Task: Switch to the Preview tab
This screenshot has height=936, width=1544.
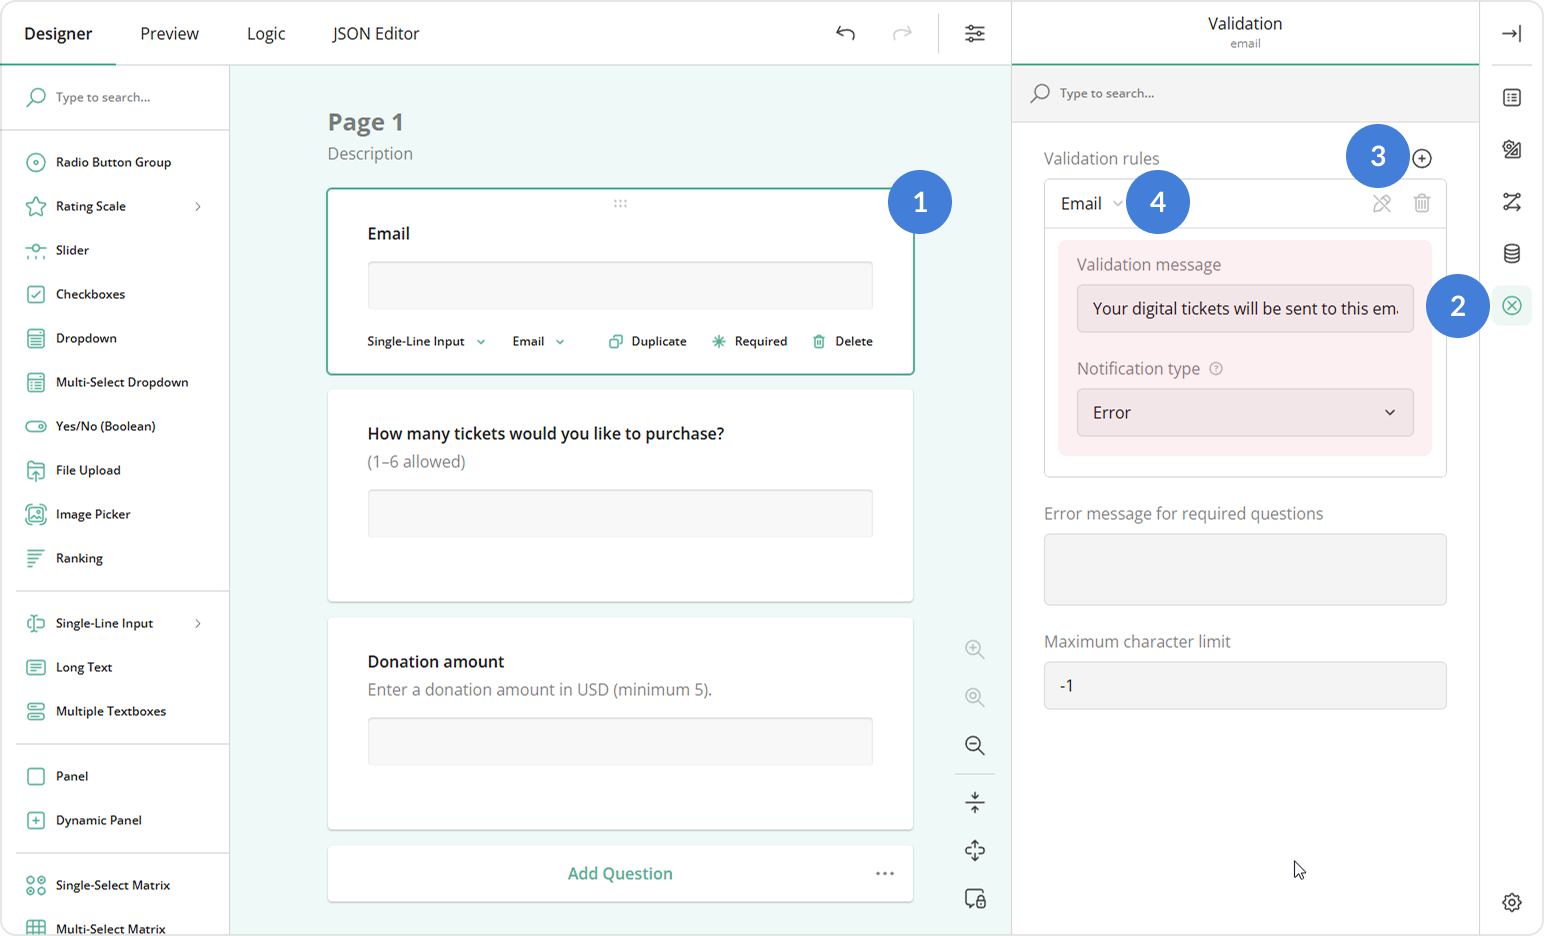Action: click(168, 33)
